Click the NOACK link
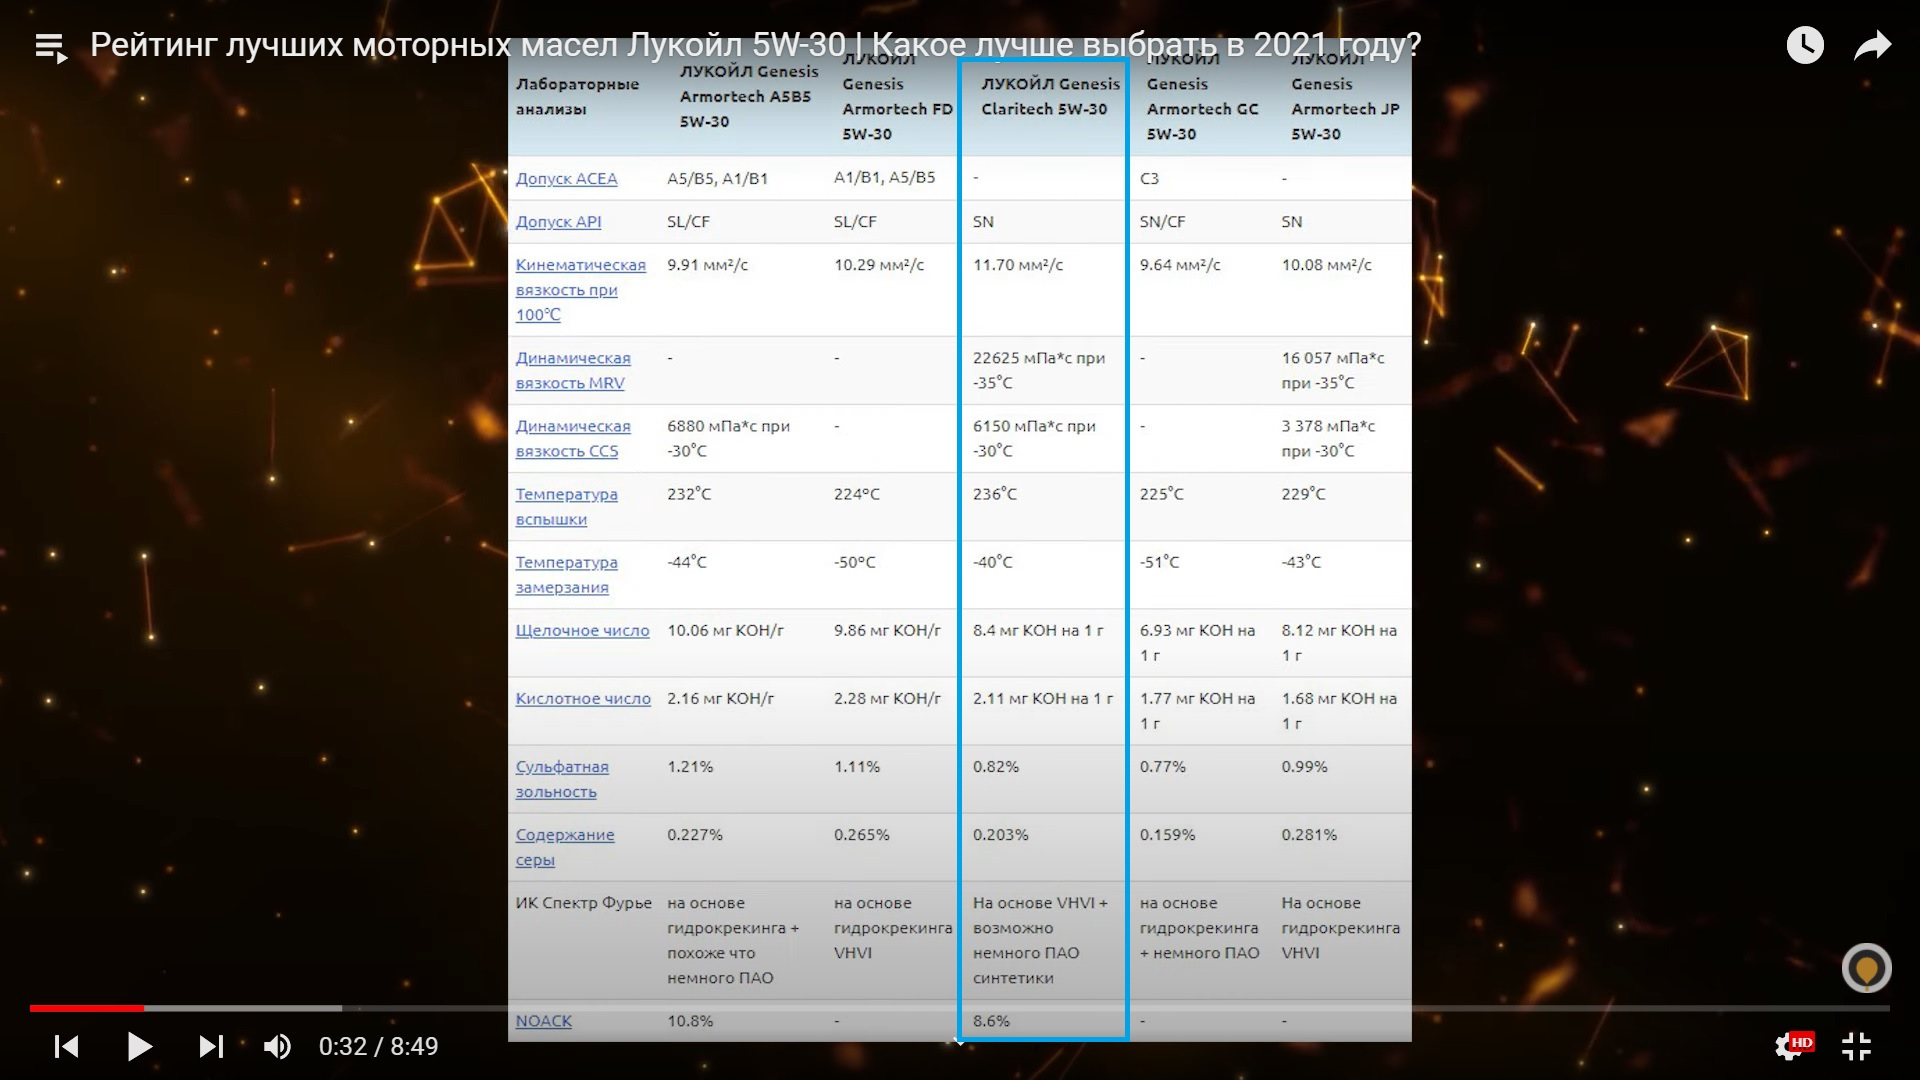Screen dimensions: 1920x1080 (544, 1021)
